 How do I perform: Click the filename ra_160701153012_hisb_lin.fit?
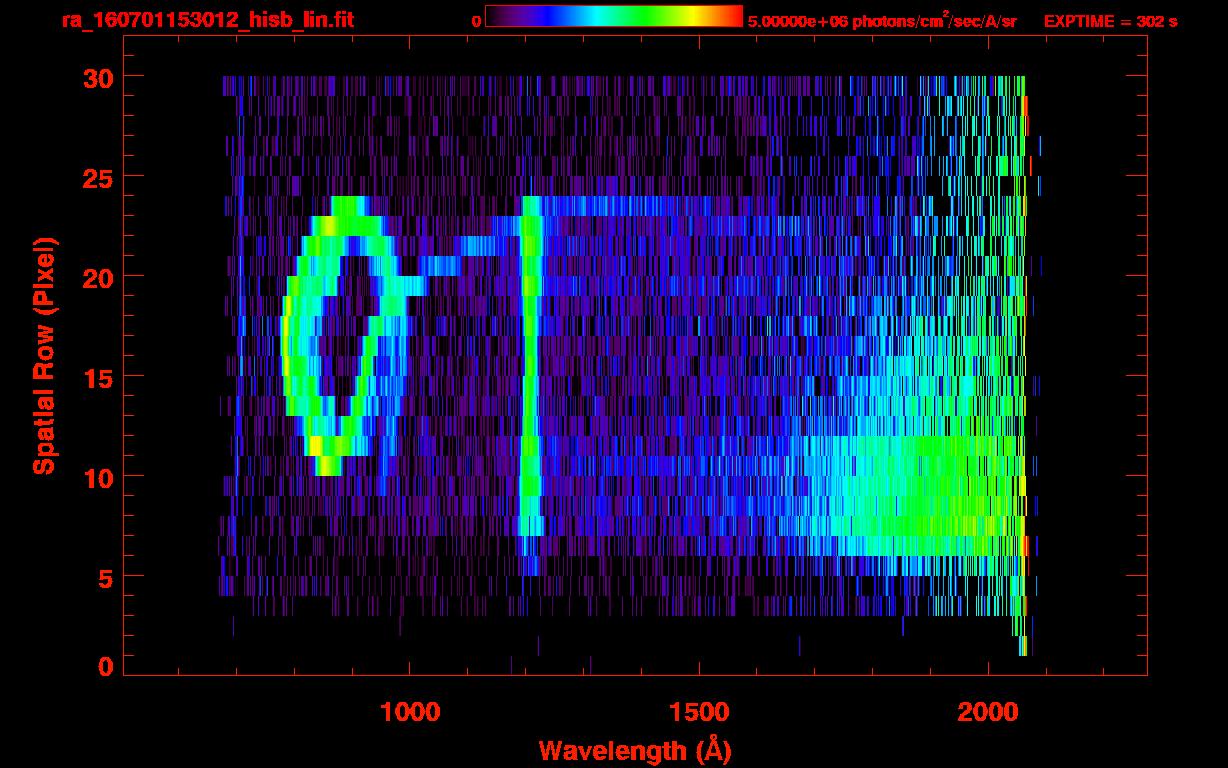206,20
